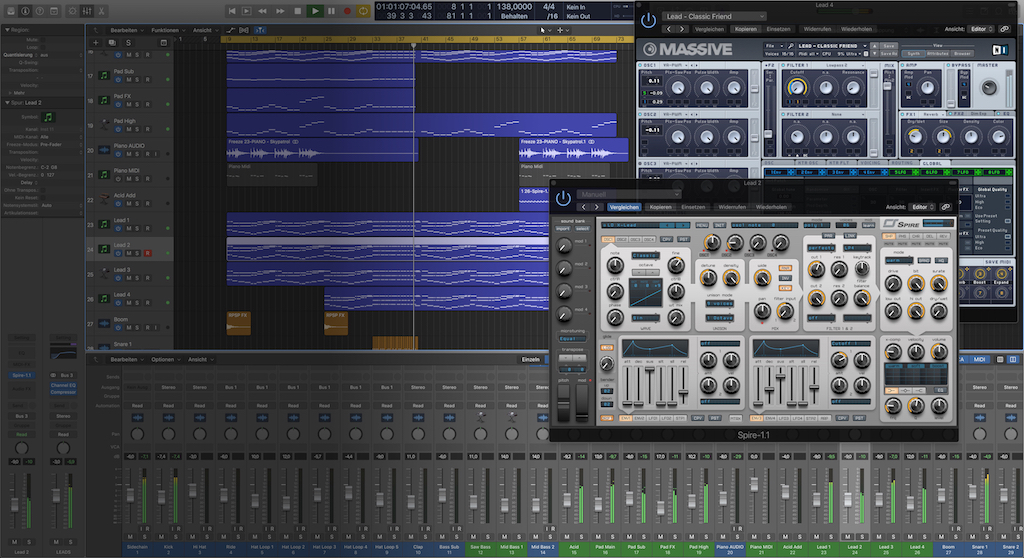
Task: Open the Editors scissors icon
Action: click(101, 10)
